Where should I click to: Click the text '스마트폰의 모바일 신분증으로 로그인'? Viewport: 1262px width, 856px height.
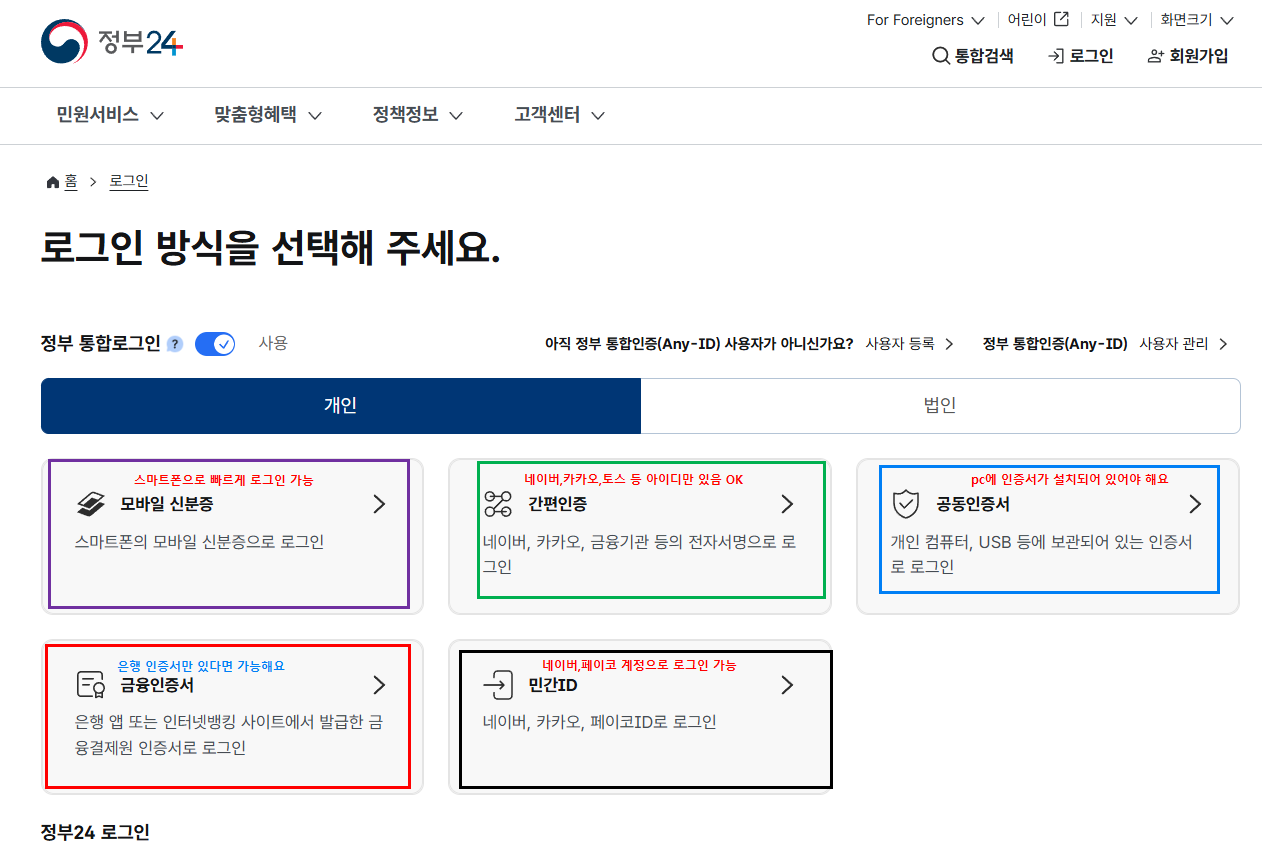pos(200,542)
